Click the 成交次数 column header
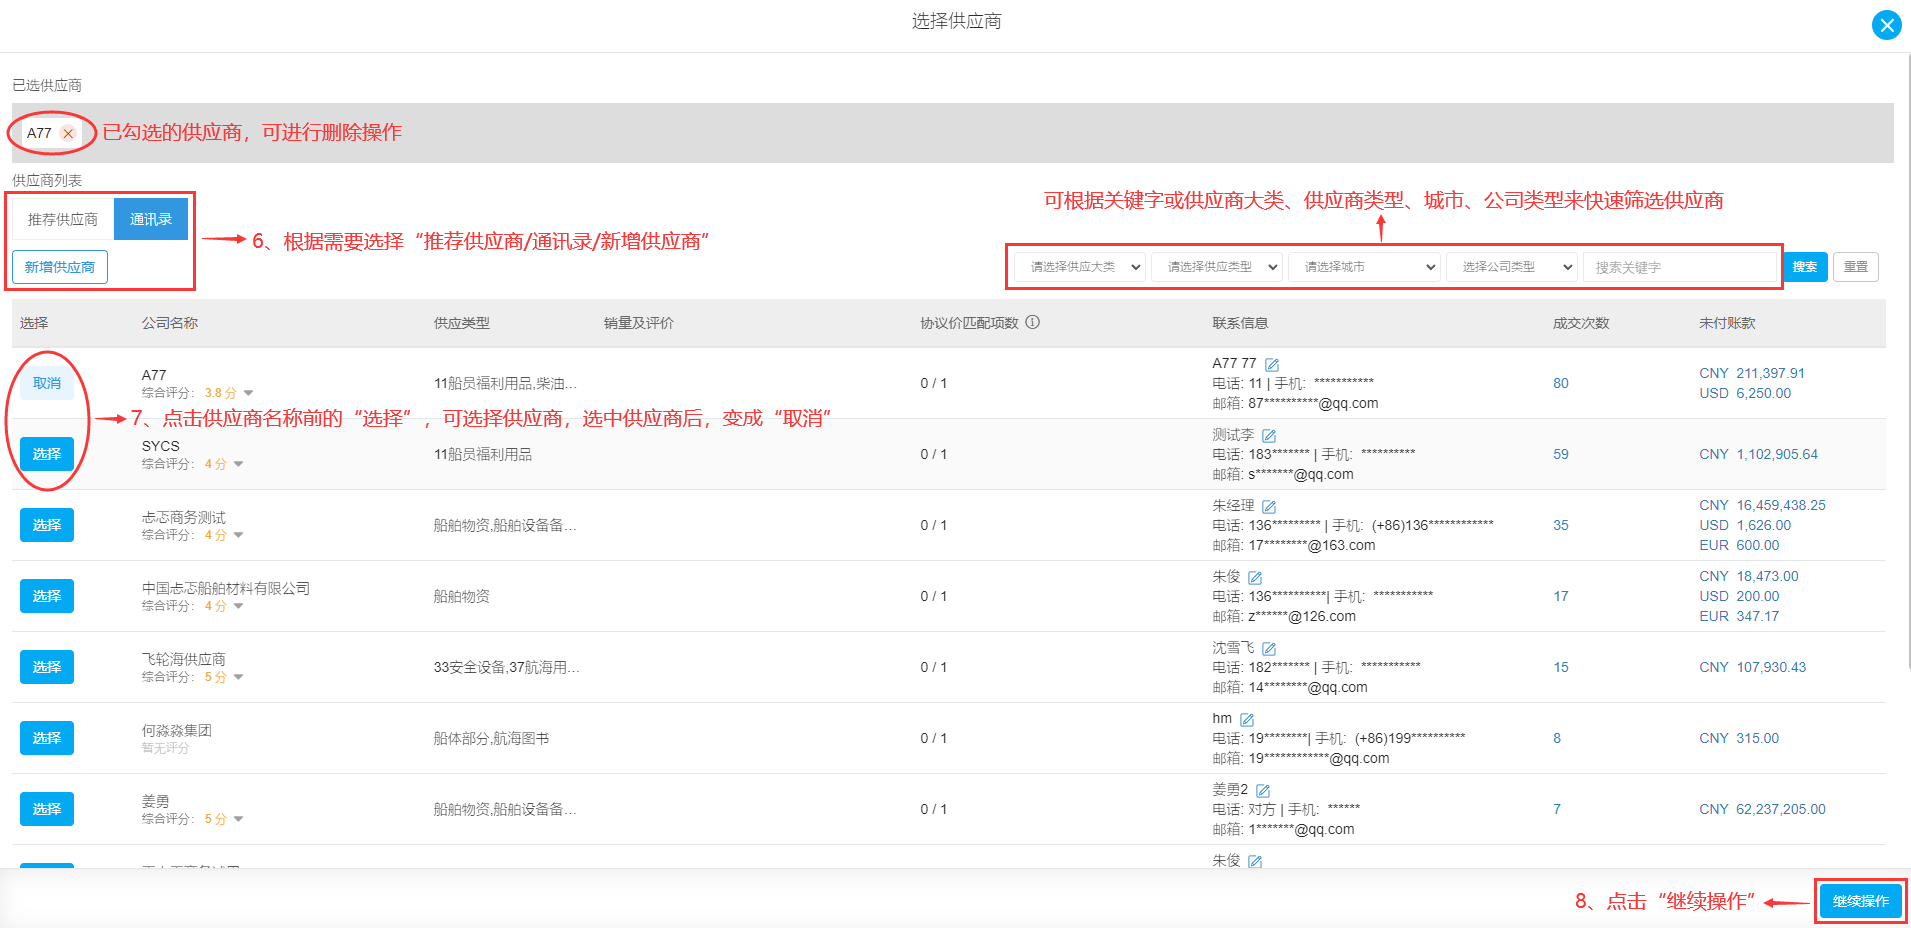Viewport: 1911px width, 928px height. point(1581,323)
